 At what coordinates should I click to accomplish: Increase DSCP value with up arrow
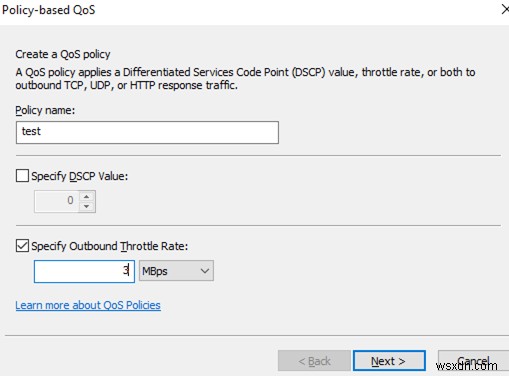87,196
